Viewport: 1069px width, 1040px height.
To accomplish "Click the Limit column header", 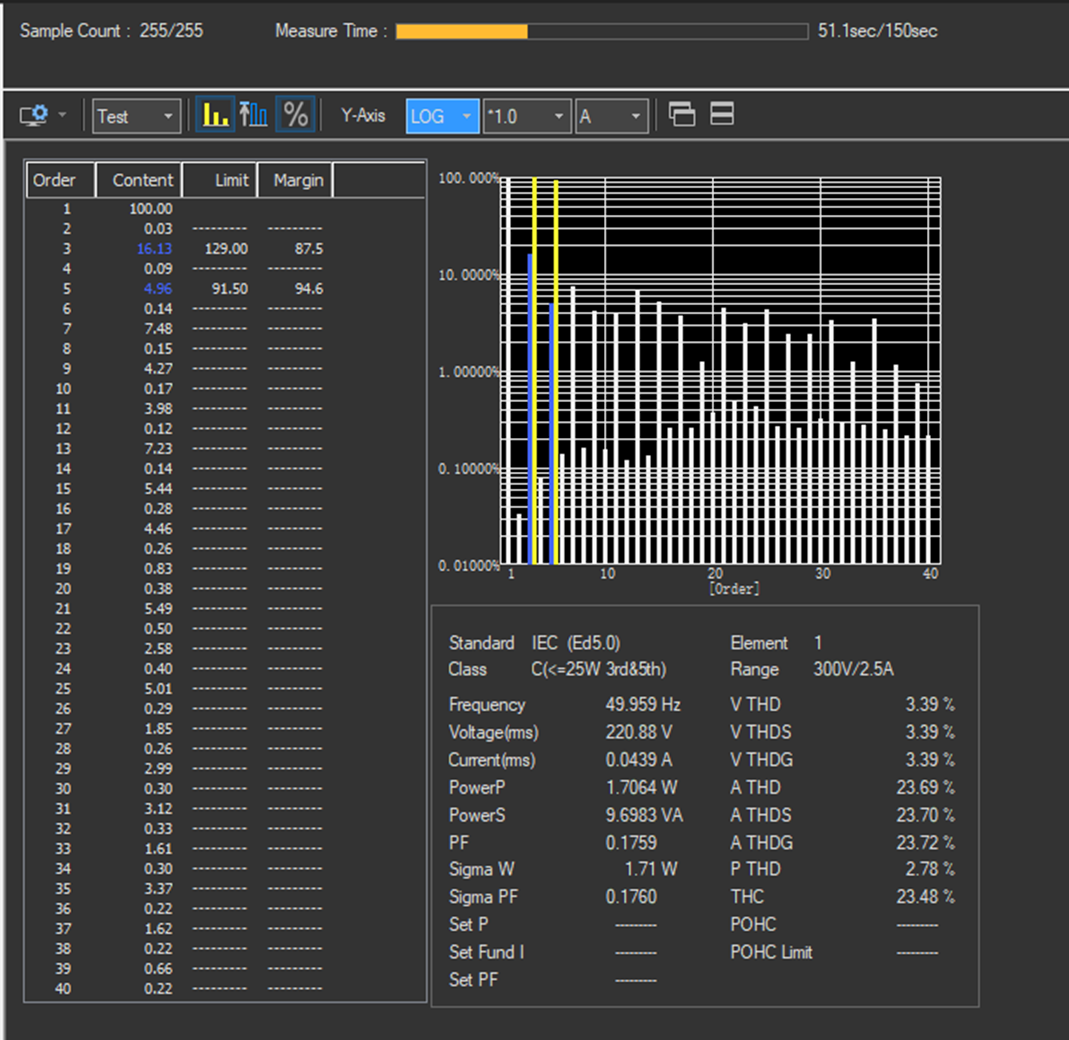I will point(220,180).
